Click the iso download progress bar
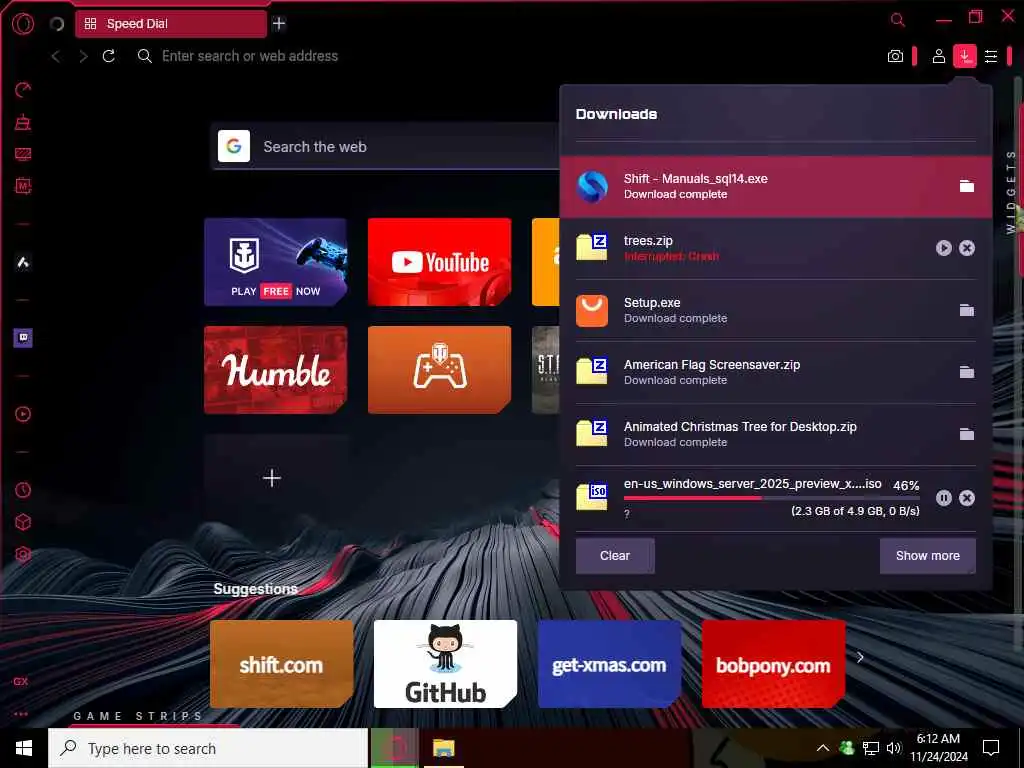This screenshot has height=768, width=1024. [771, 498]
